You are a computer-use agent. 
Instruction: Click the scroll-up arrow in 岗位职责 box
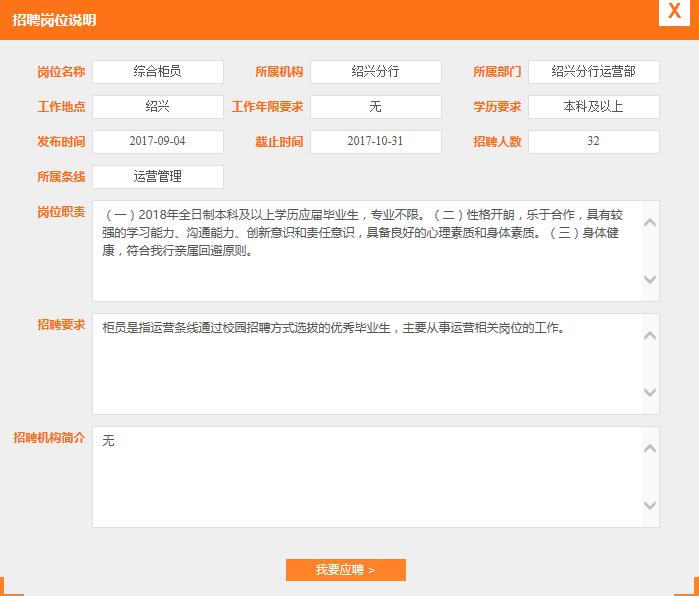(649, 222)
